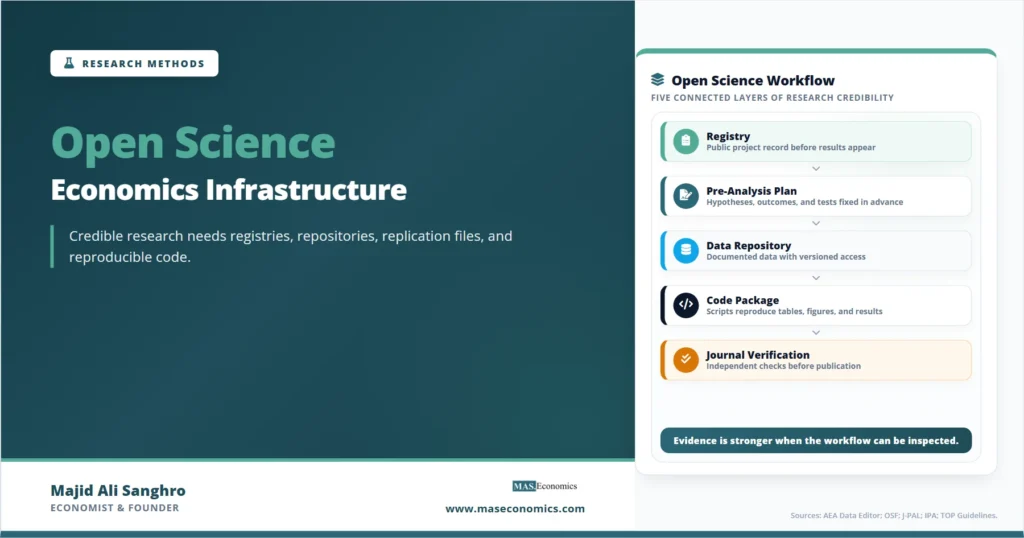1024x538 pixels.
Task: Select the Research Methods badge
Action: pyautogui.click(x=135, y=63)
